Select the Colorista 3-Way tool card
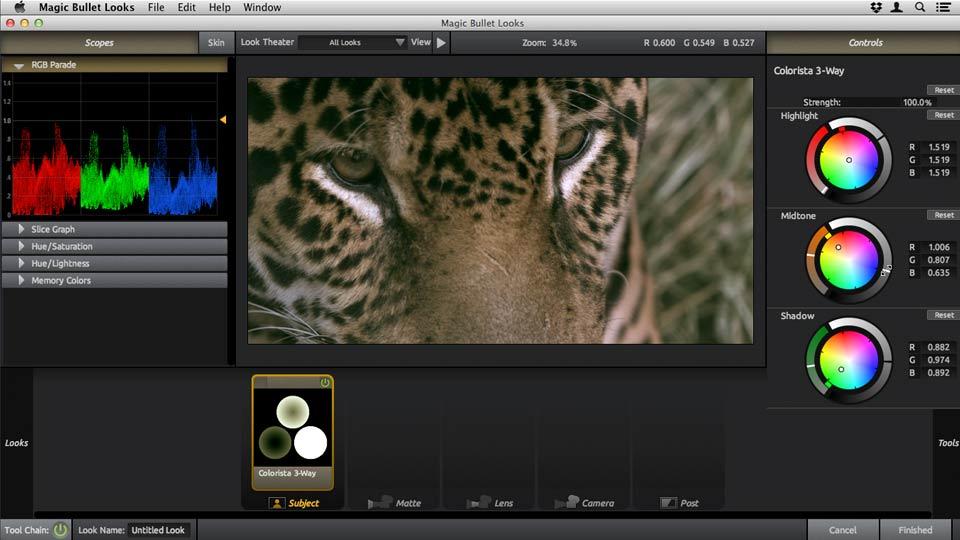This screenshot has width=960, height=540. [293, 432]
